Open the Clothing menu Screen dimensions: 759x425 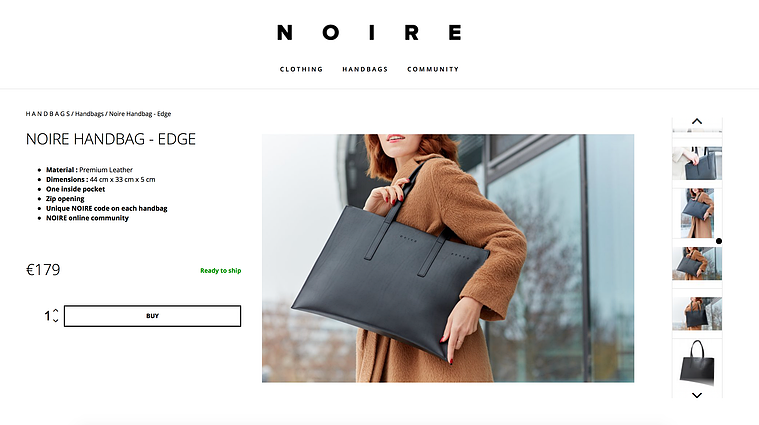pos(301,69)
